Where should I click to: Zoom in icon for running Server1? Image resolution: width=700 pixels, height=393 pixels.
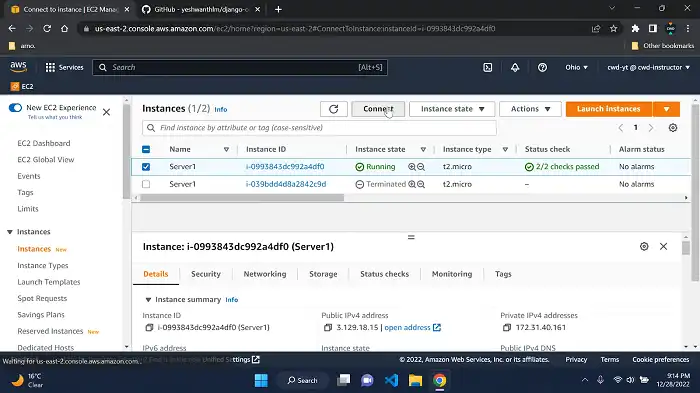(x=412, y=167)
